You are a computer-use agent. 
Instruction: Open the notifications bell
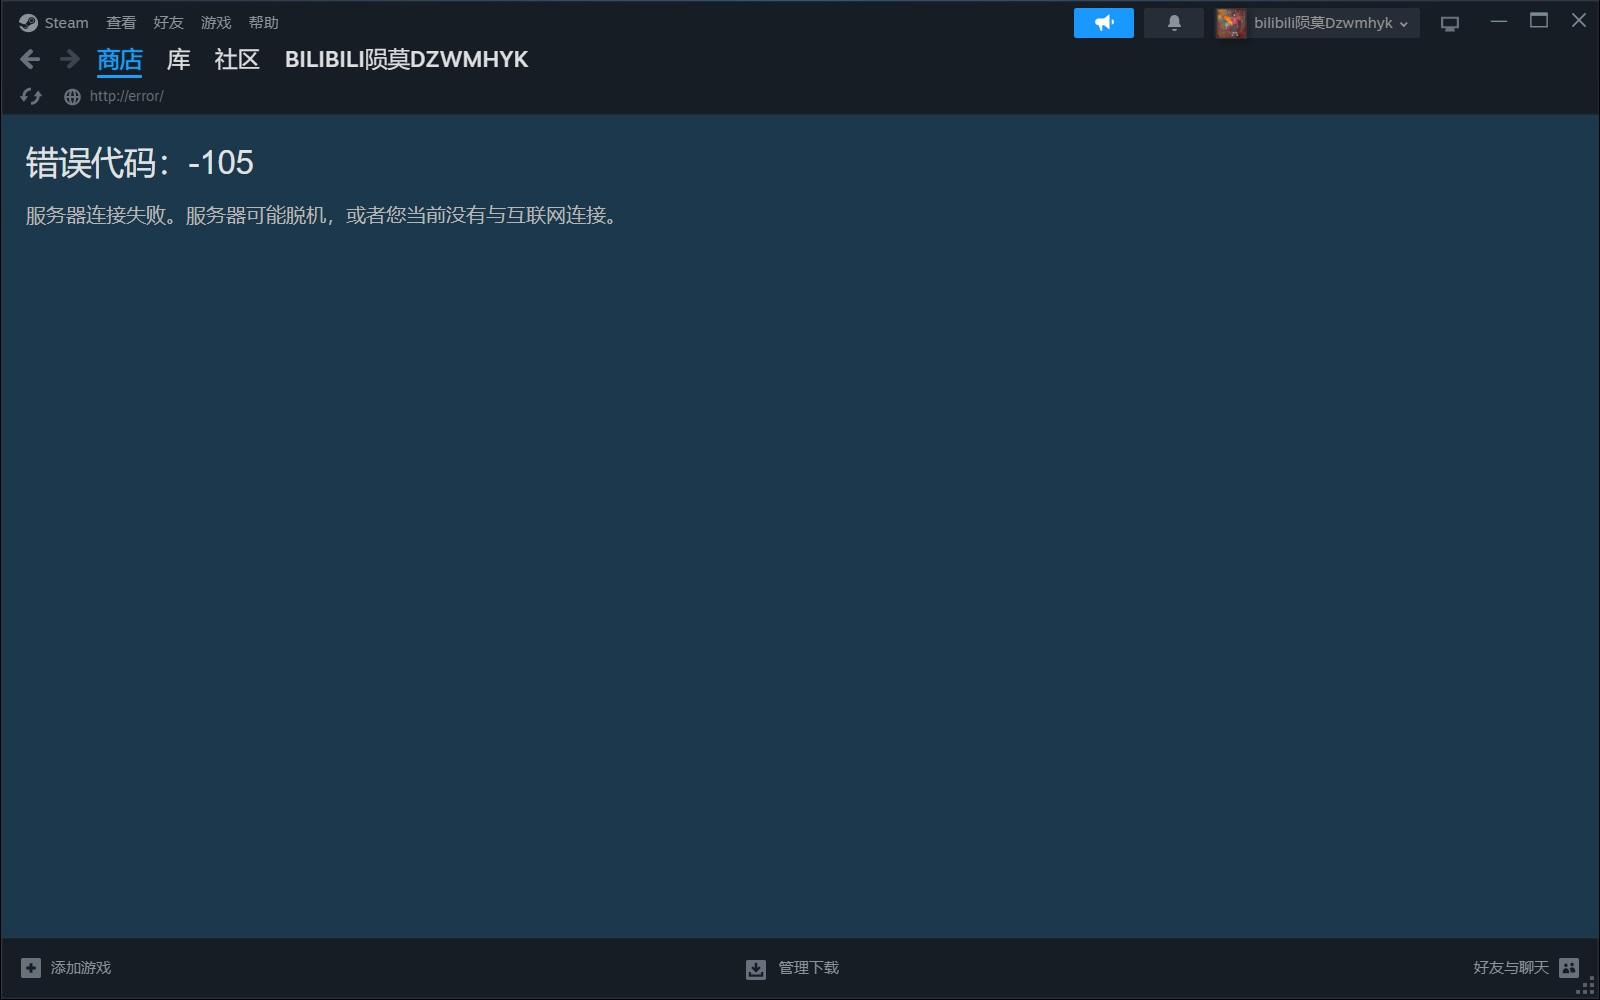pos(1174,23)
